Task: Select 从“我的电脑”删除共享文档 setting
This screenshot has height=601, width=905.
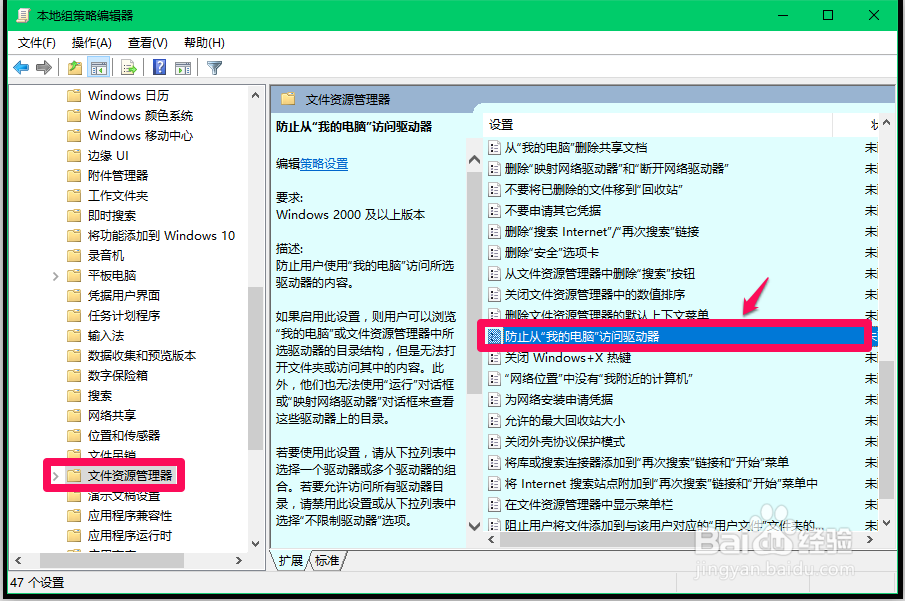Action: coord(575,148)
